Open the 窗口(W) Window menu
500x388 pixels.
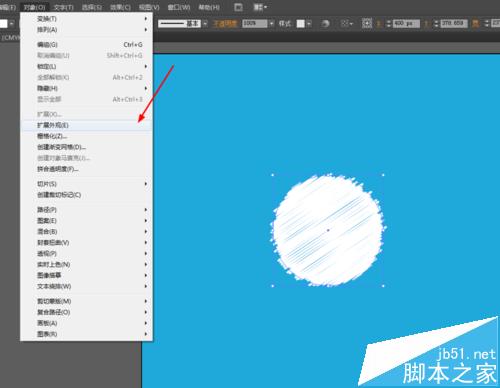179,7
